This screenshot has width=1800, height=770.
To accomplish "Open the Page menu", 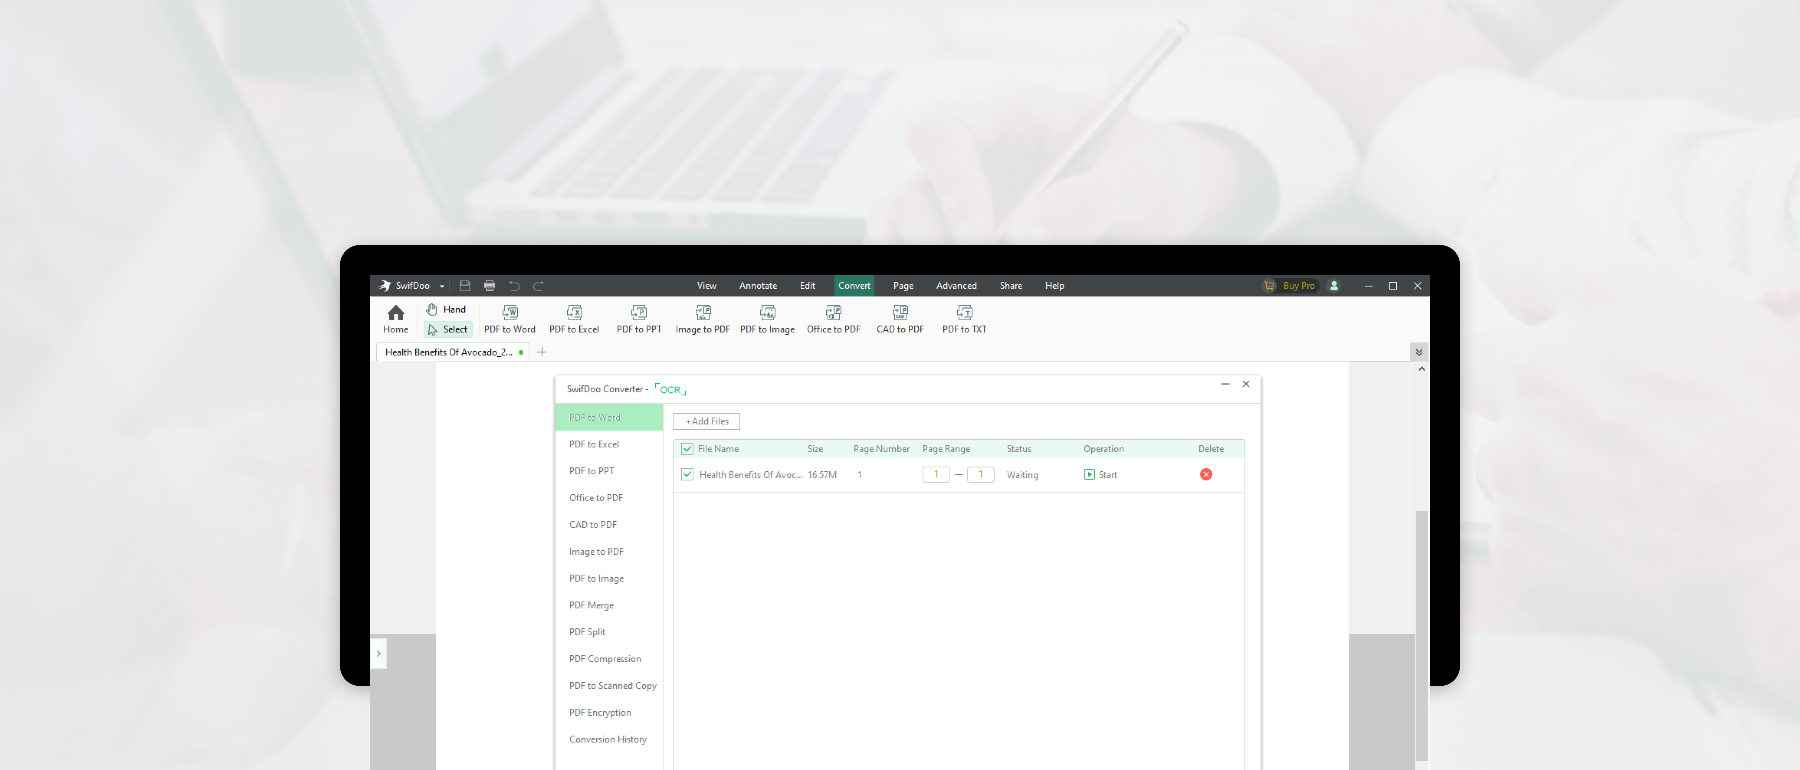I will 903,286.
